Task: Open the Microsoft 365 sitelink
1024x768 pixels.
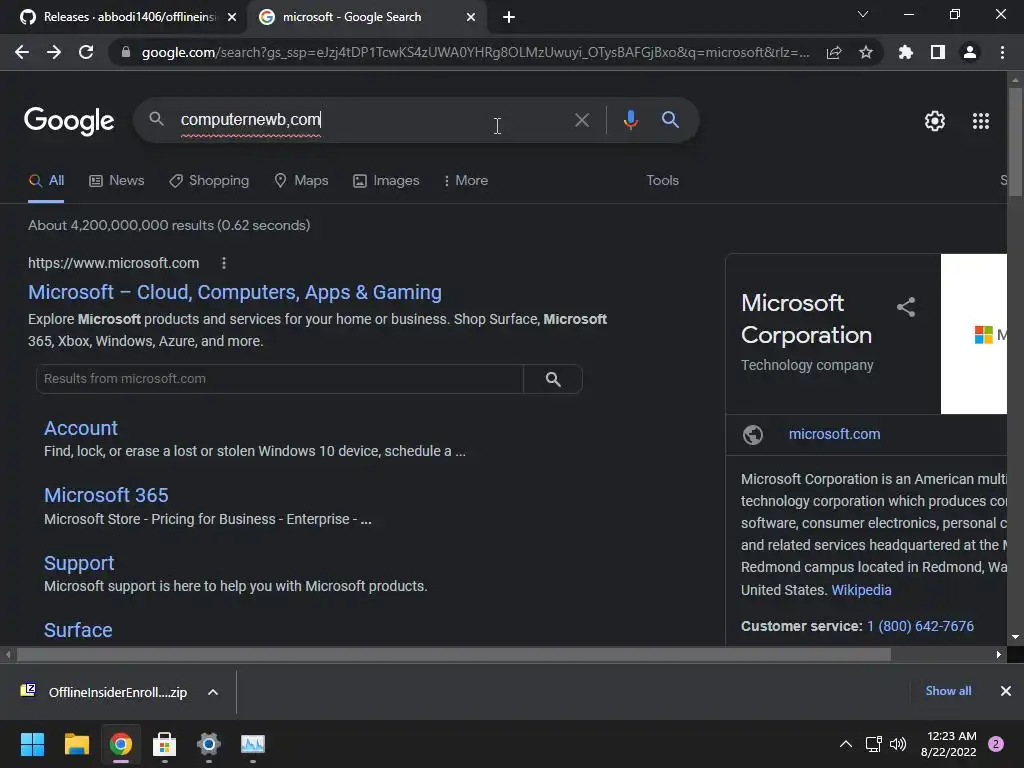Action: (106, 496)
